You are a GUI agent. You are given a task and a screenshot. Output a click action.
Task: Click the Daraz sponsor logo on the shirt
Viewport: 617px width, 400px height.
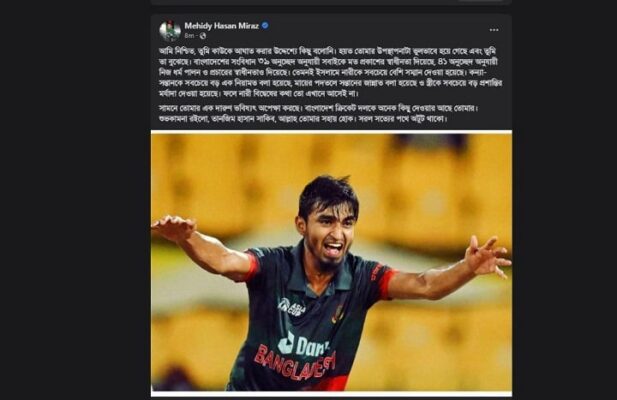pos(303,345)
